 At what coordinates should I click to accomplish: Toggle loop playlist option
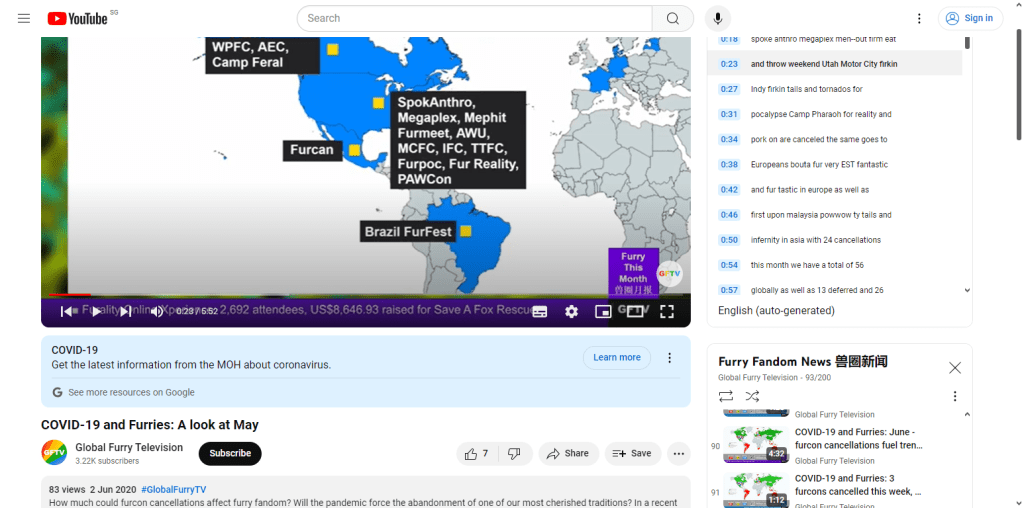click(726, 396)
